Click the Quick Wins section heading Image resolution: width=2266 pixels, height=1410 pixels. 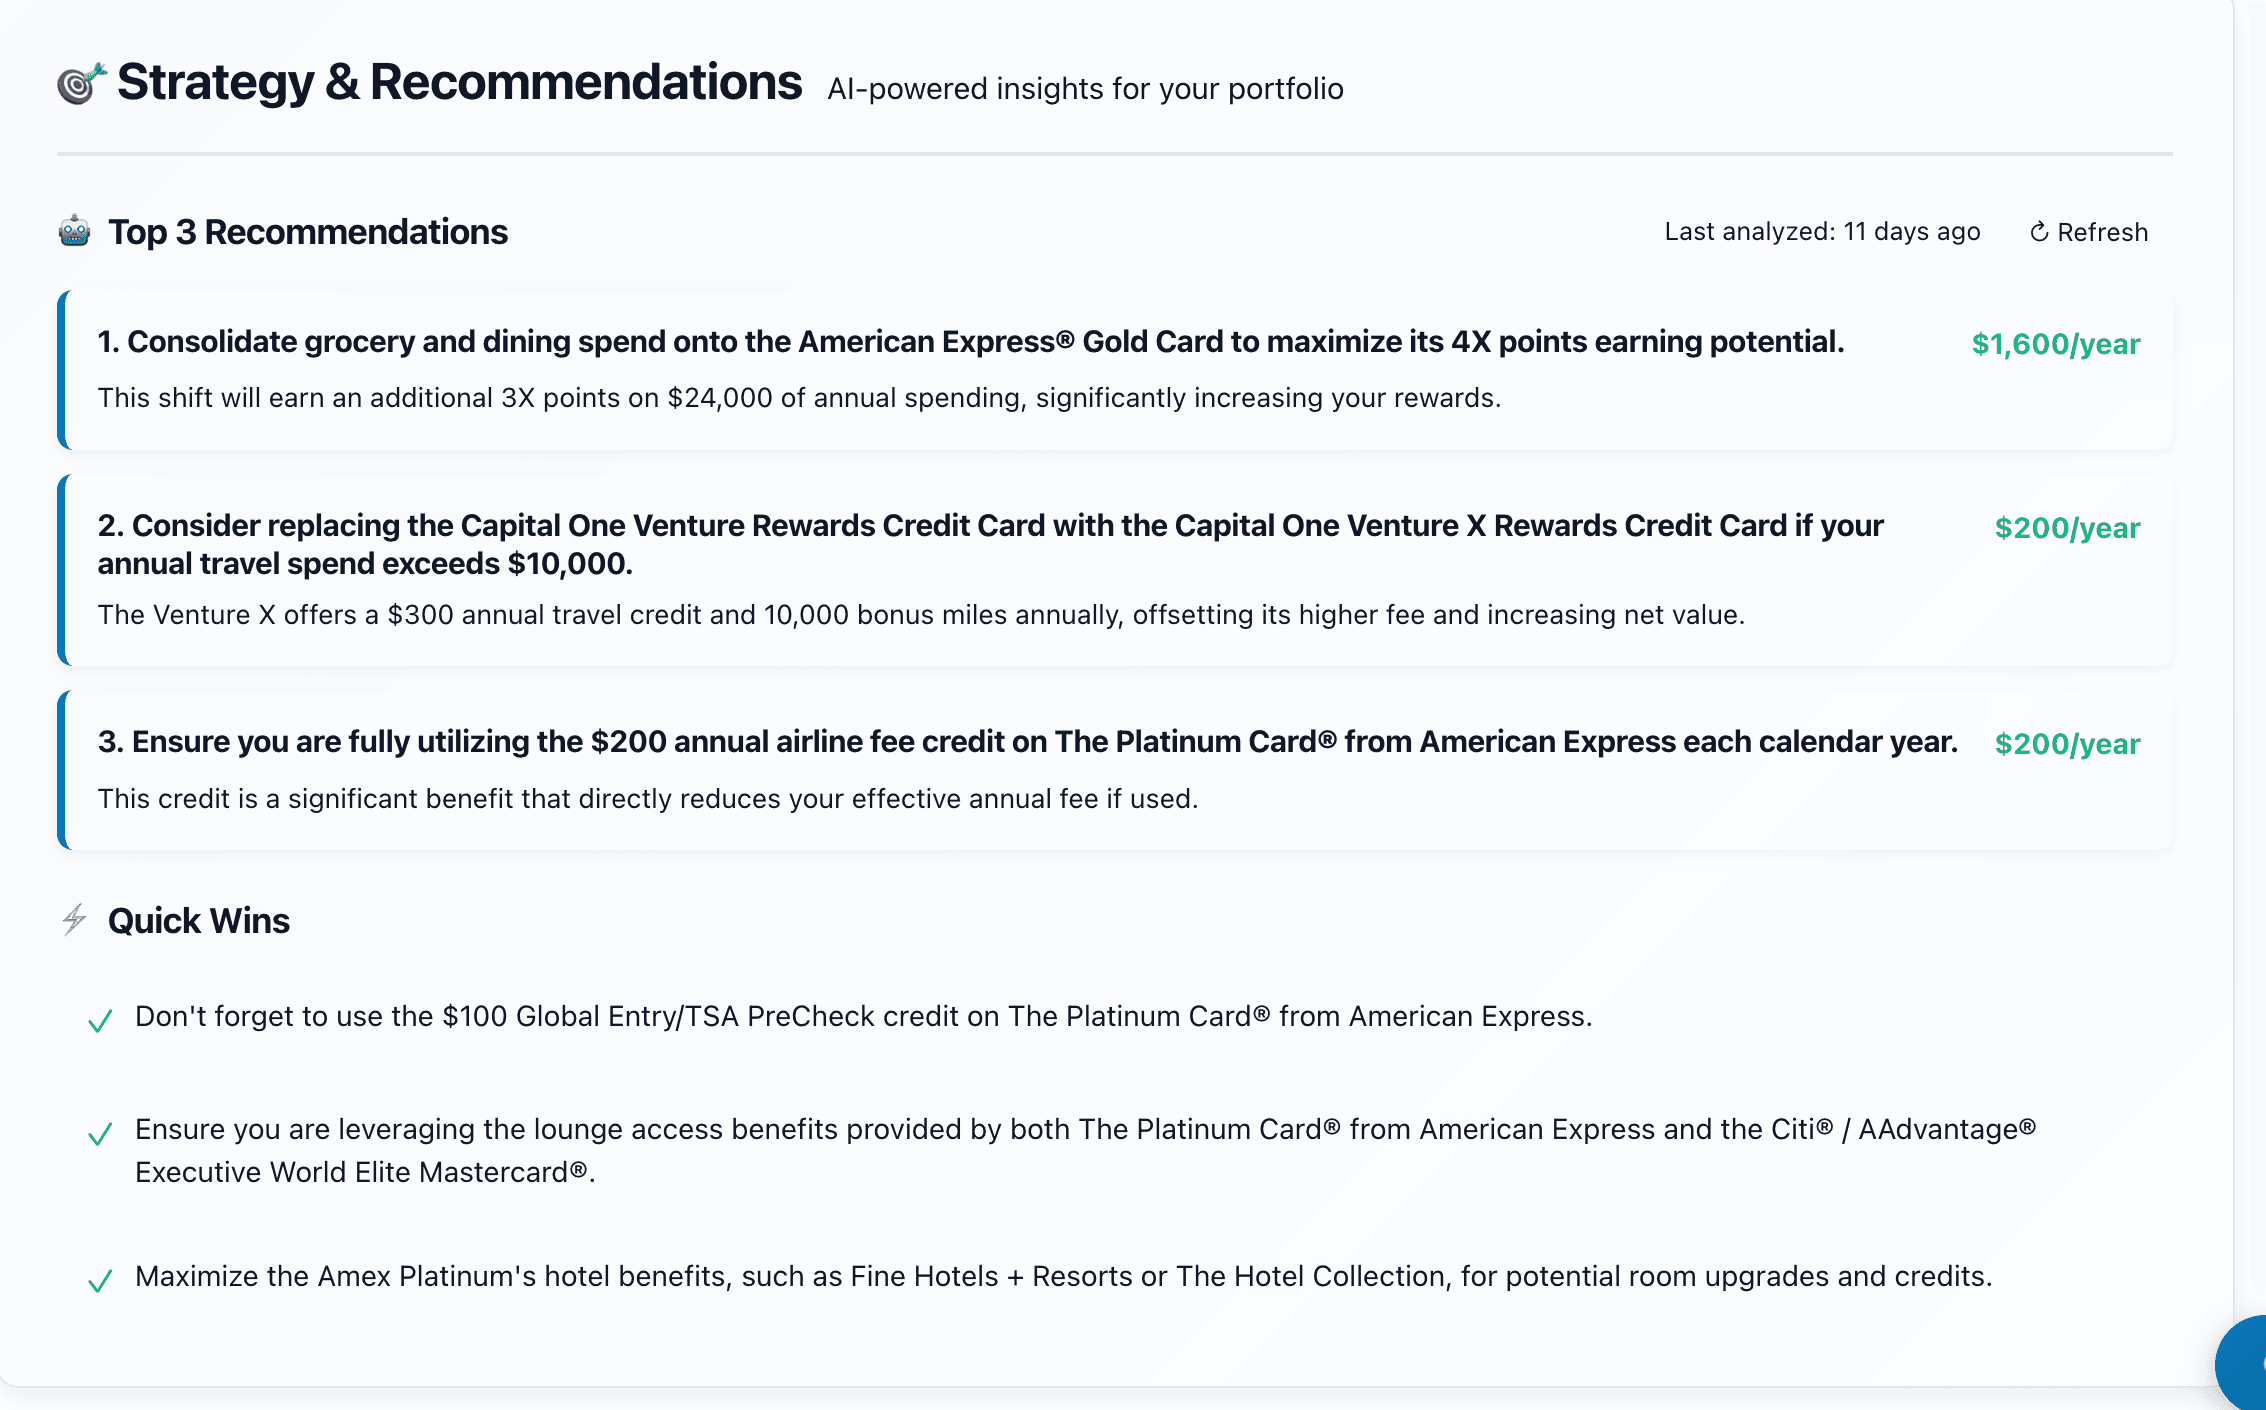click(199, 921)
